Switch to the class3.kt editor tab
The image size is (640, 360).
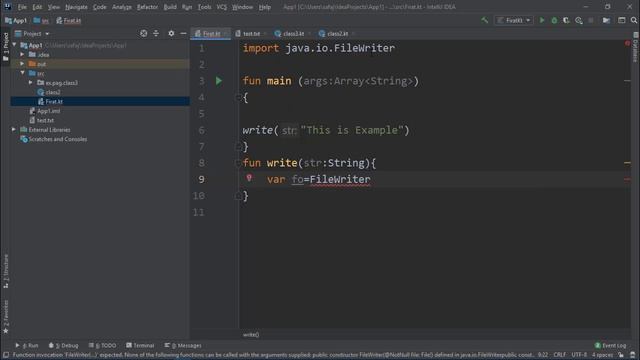tap(292, 33)
